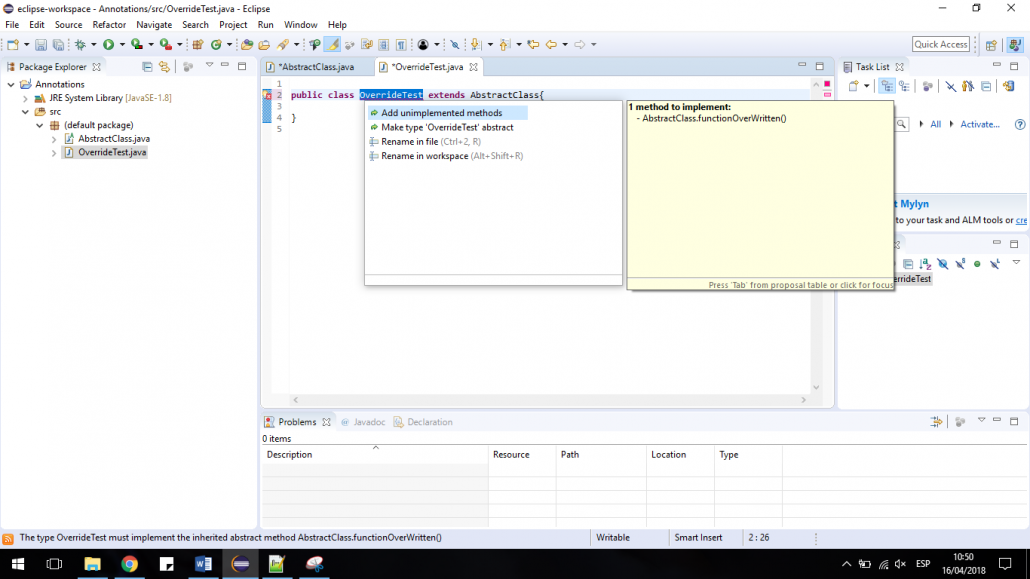Open the New wizard from the toolbar

13,44
